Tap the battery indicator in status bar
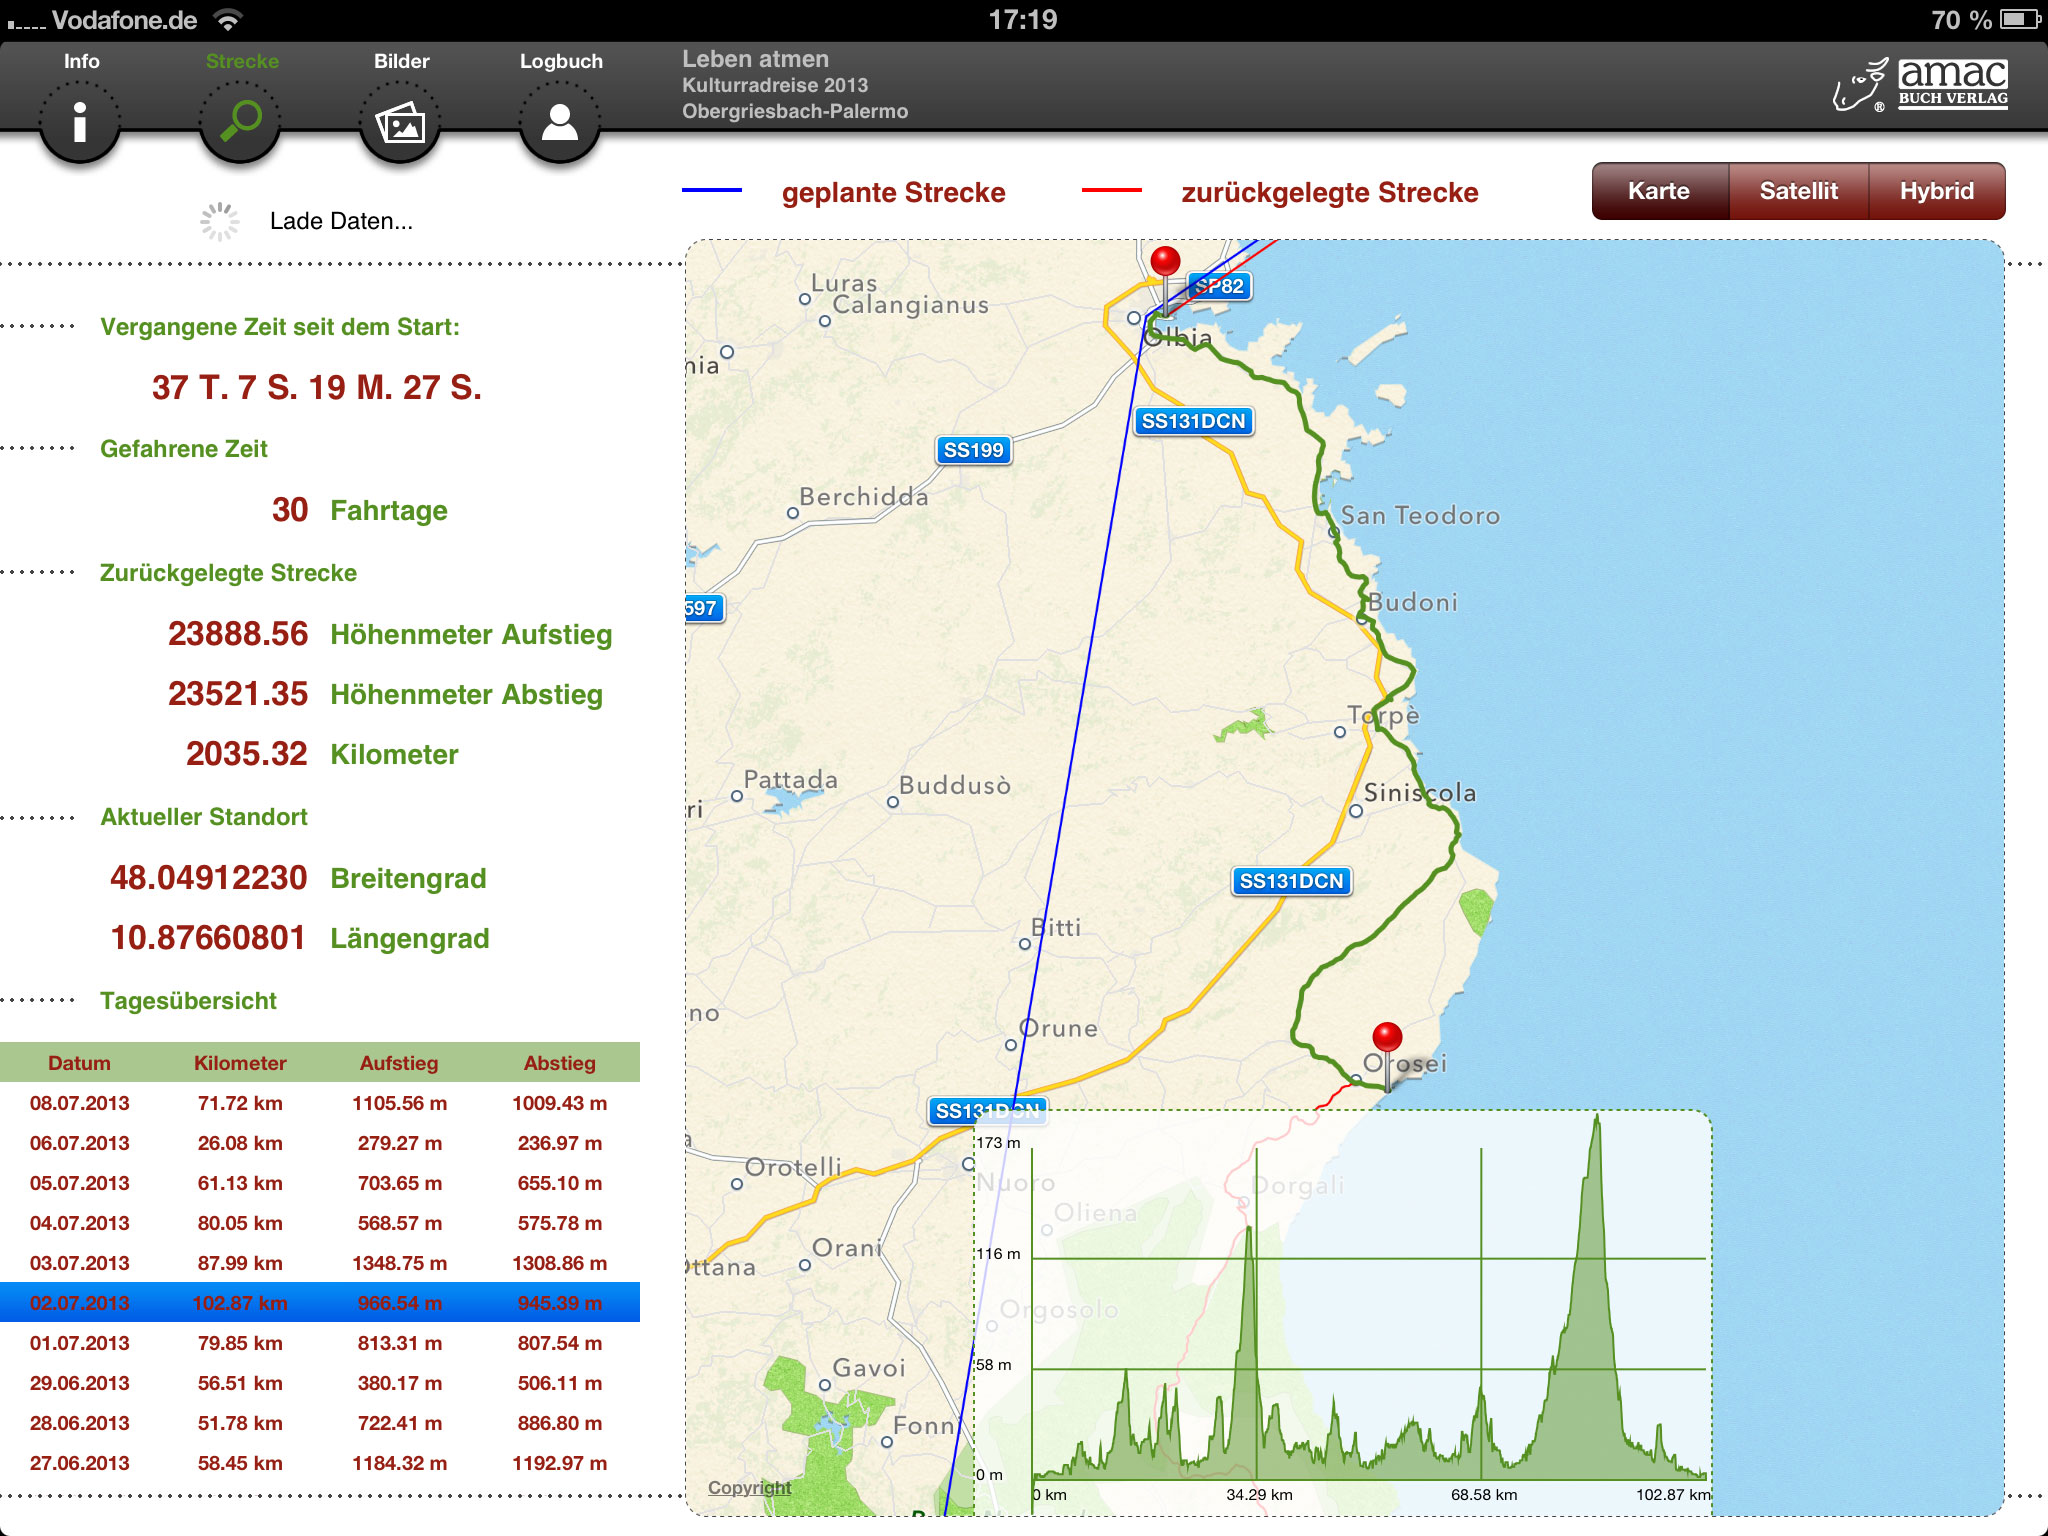The height and width of the screenshot is (1536, 2048). click(2020, 19)
